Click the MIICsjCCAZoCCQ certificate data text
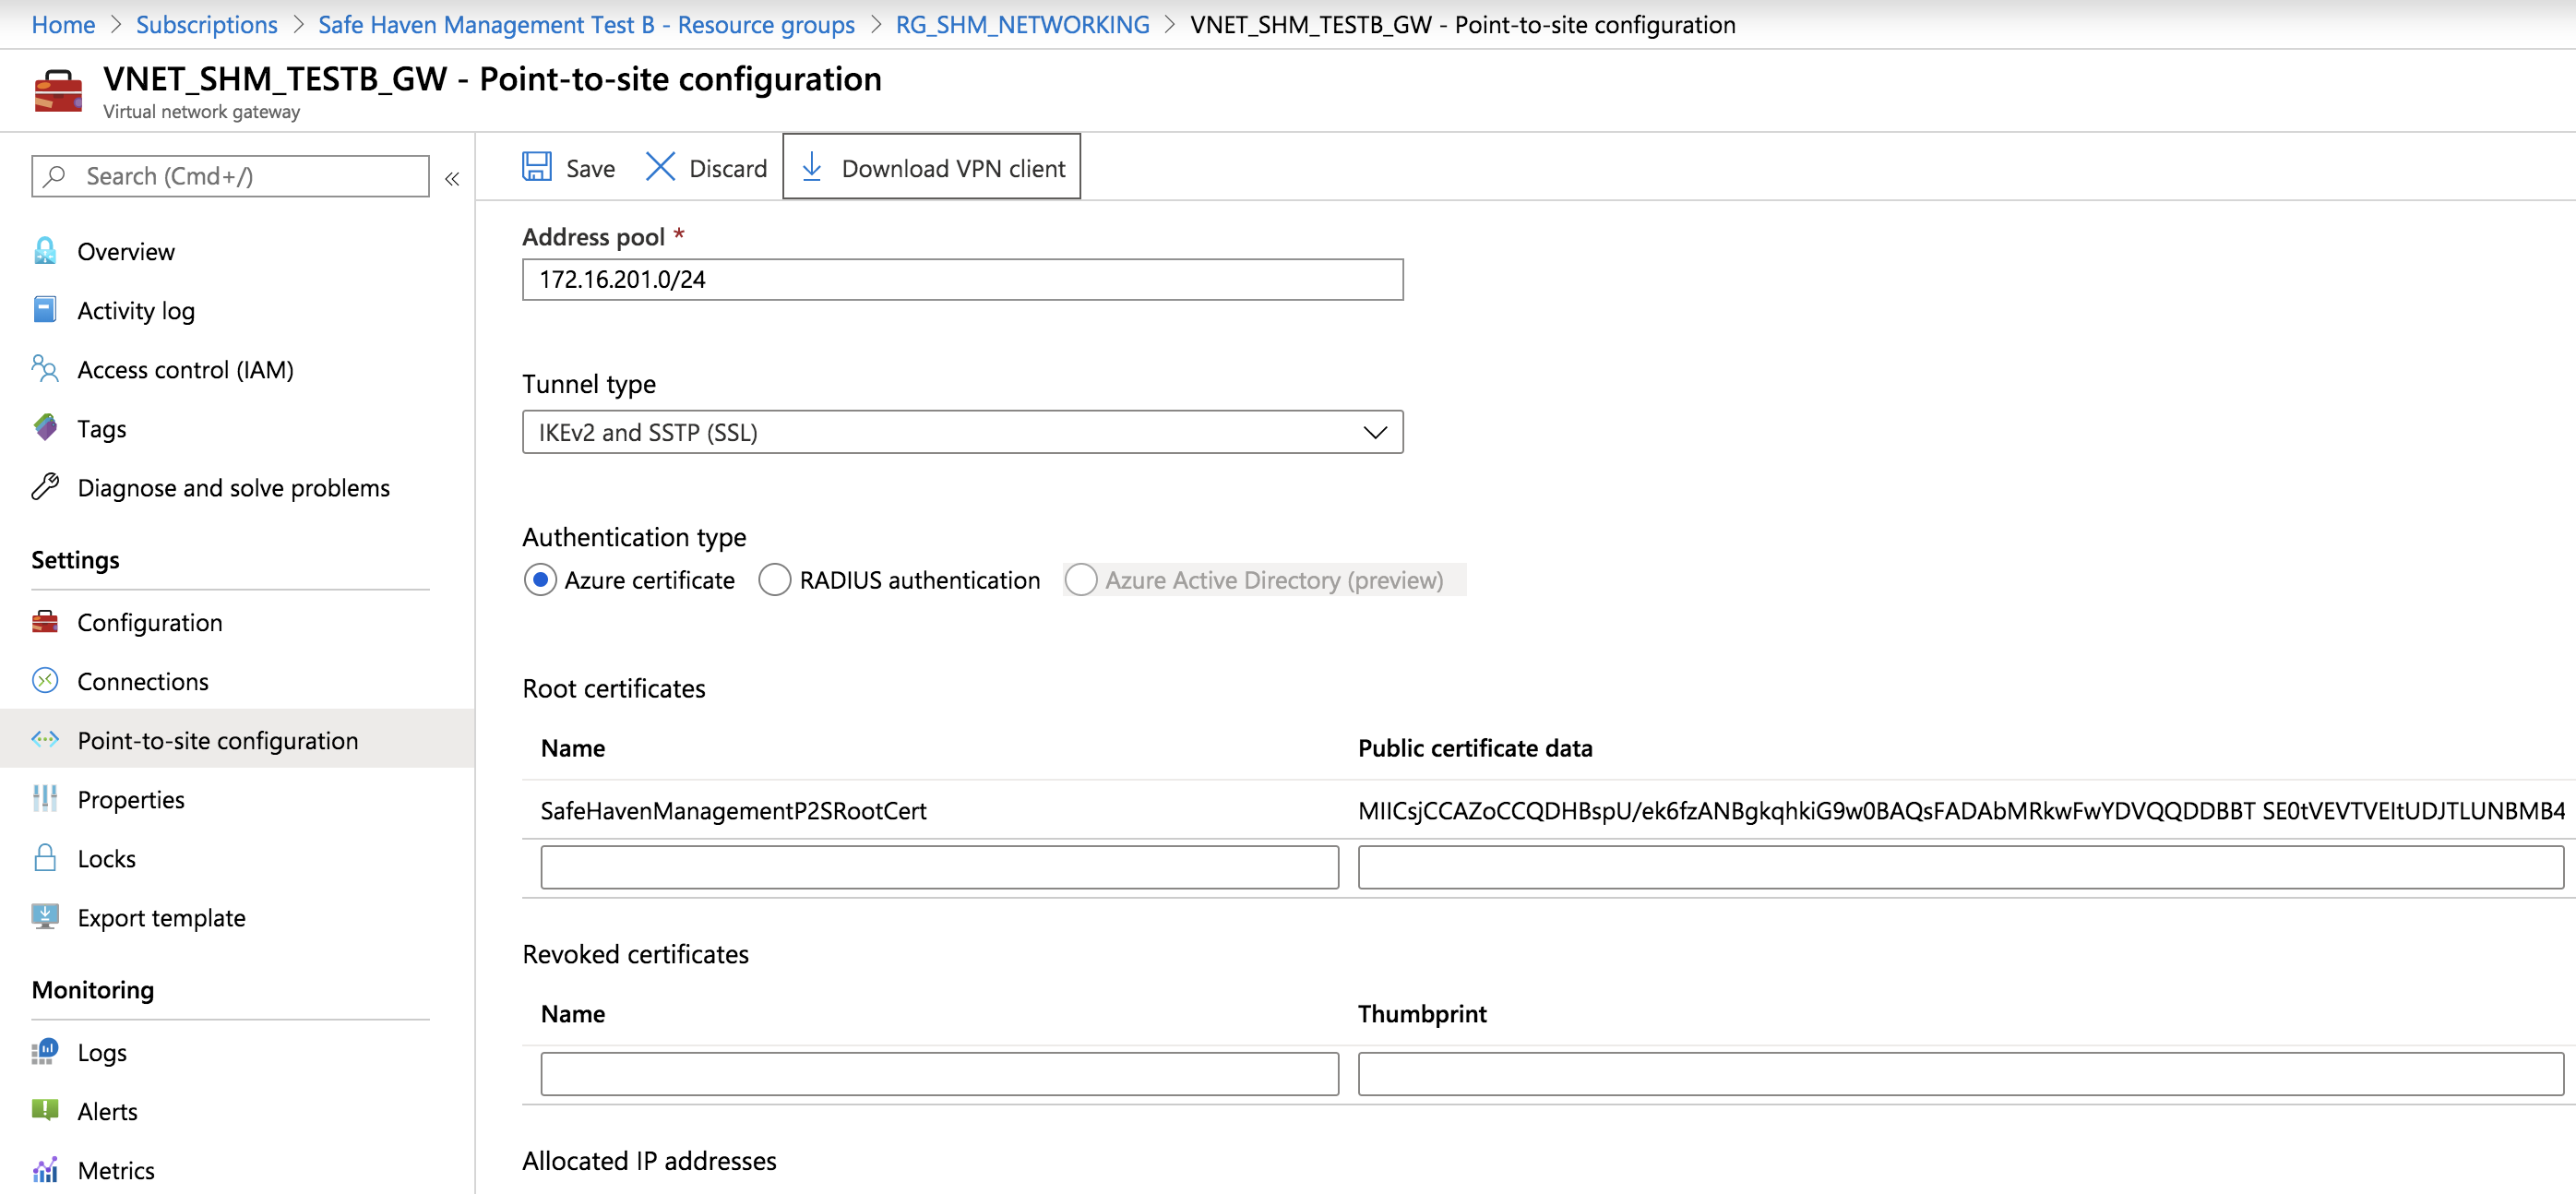This screenshot has width=2576, height=1194. coord(1961,810)
